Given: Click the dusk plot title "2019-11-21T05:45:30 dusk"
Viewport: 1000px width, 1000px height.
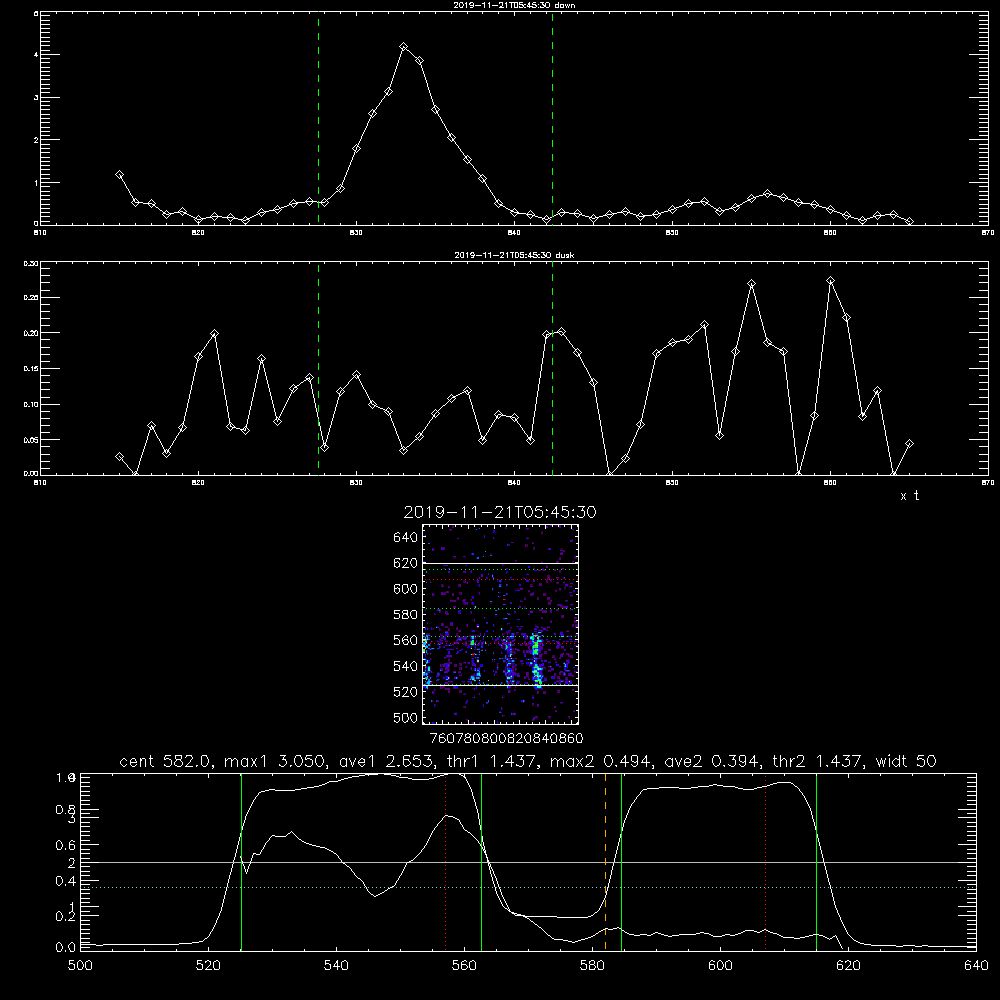Looking at the screenshot, I should click(514, 255).
